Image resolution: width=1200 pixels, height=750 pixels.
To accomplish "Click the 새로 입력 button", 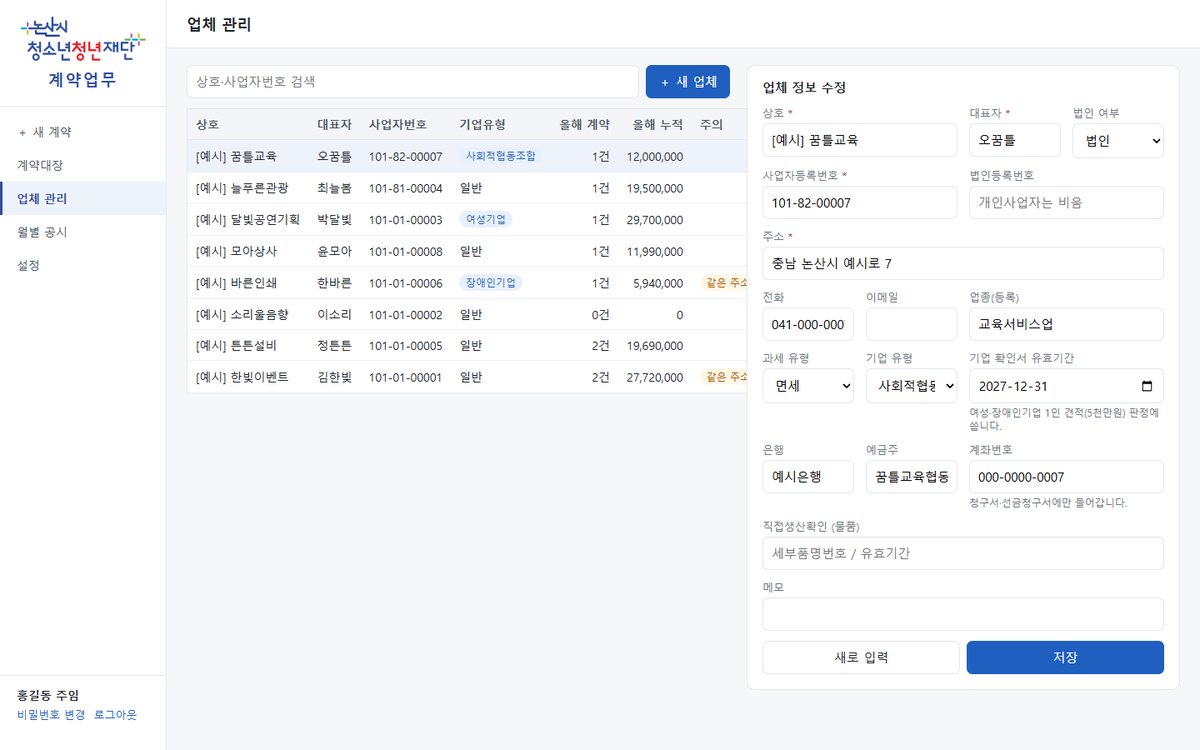I will tap(861, 658).
